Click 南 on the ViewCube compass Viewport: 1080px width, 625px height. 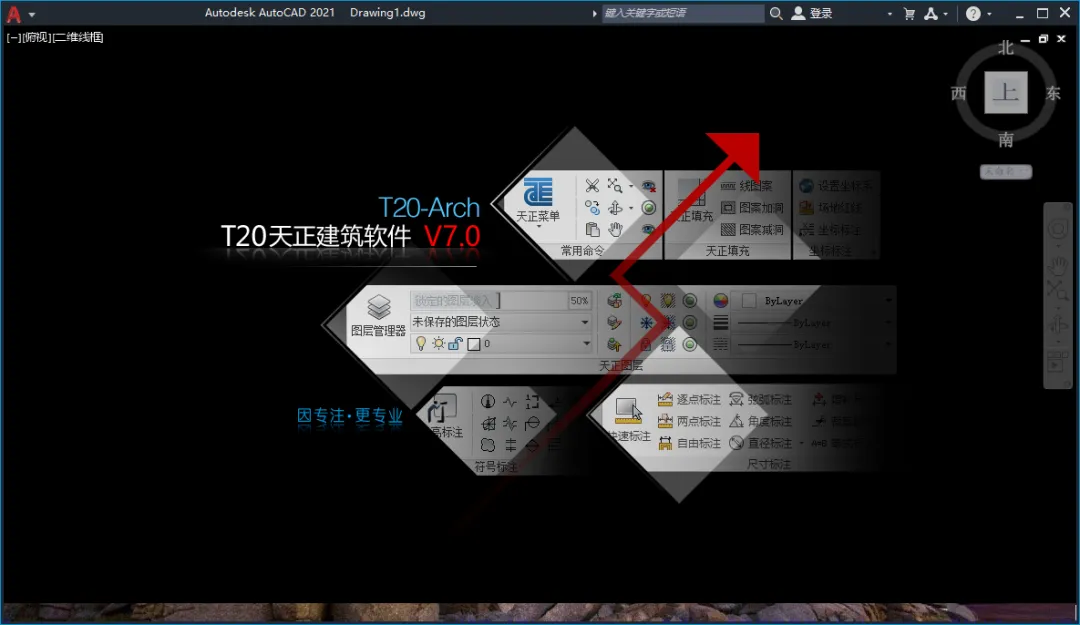(1006, 140)
